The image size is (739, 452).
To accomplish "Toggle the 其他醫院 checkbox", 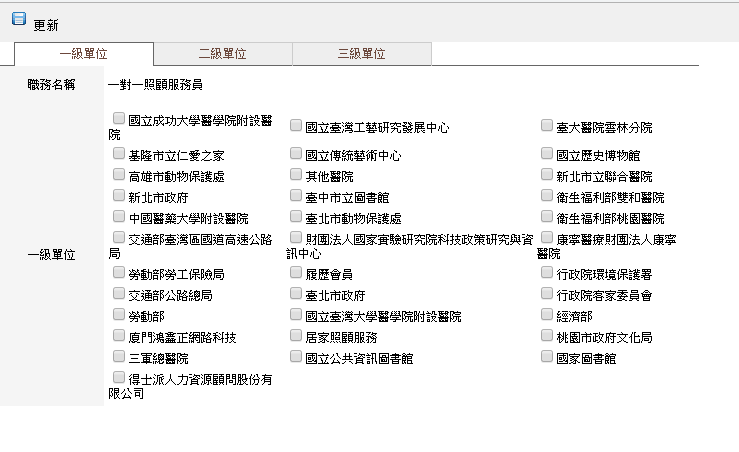I will tap(296, 175).
